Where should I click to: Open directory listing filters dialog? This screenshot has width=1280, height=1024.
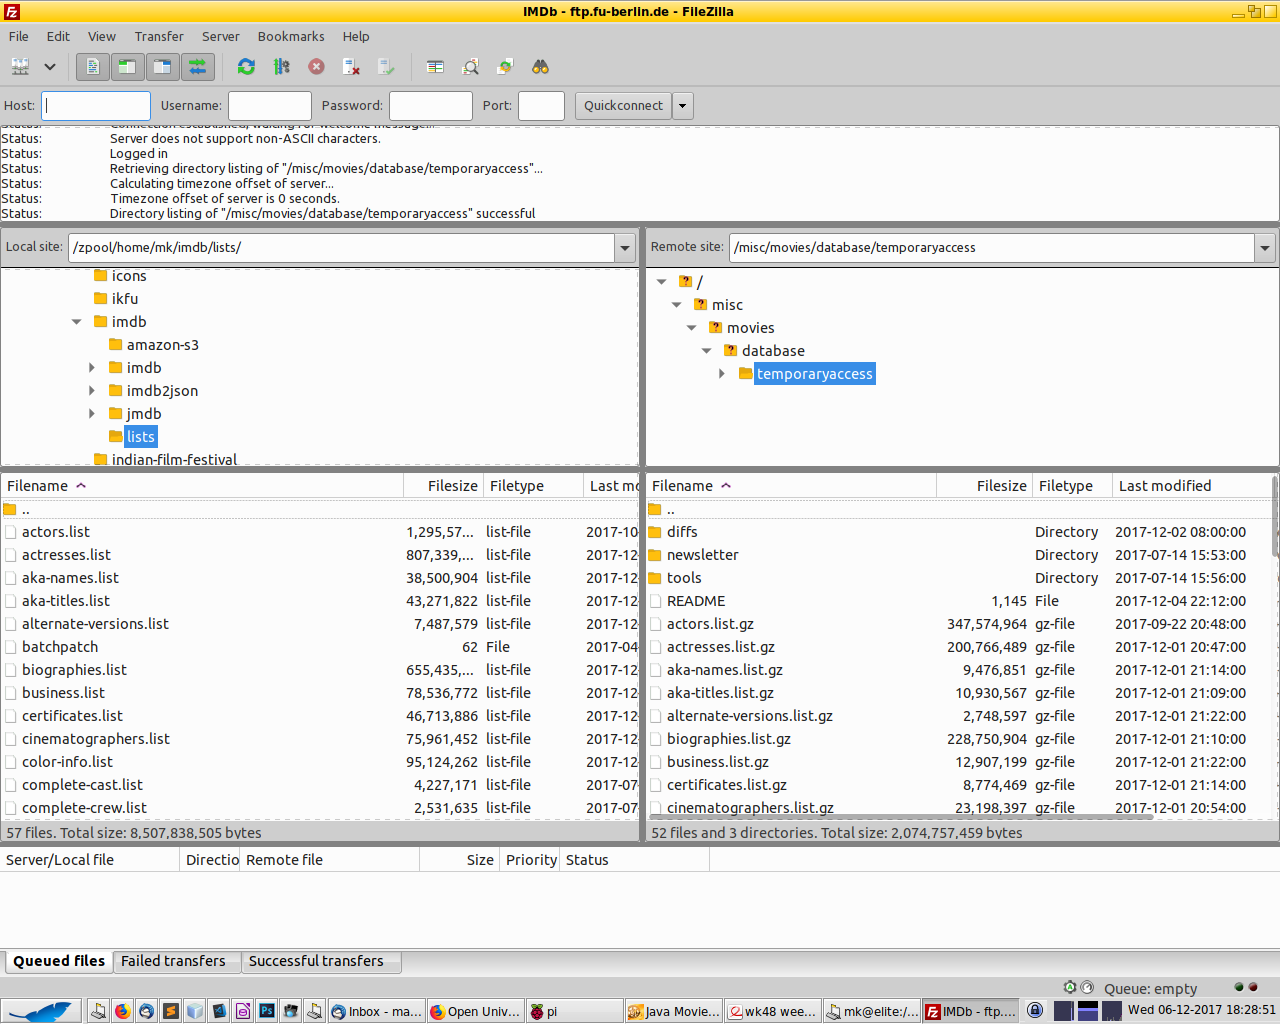435,67
